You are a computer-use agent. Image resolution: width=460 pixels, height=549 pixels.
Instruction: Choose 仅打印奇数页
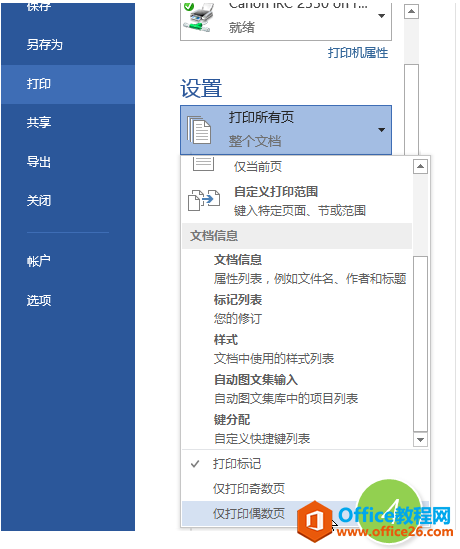pyautogui.click(x=305, y=488)
